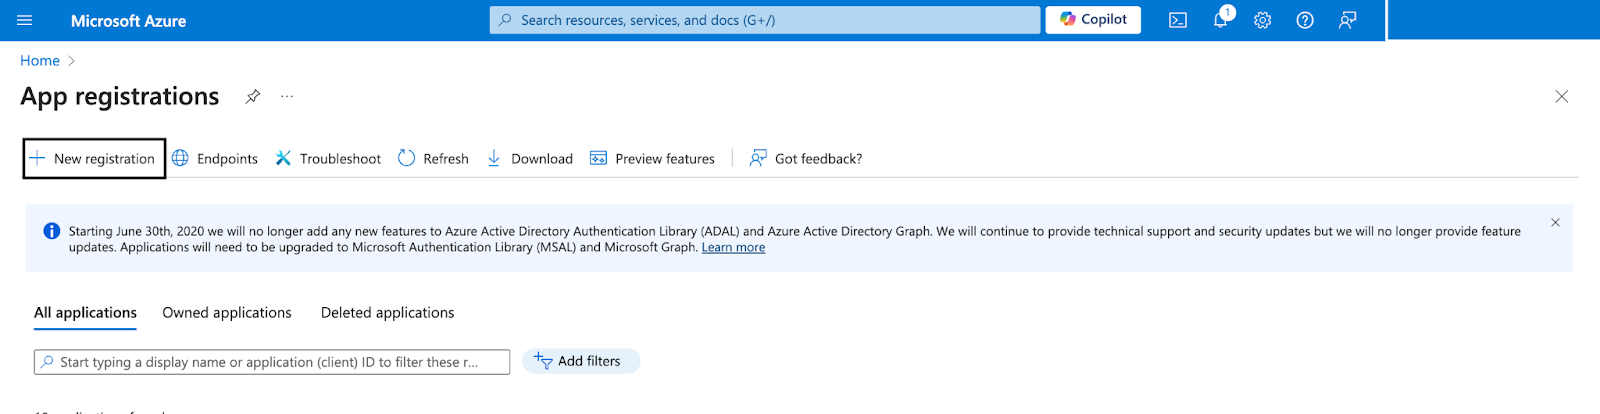The width and height of the screenshot is (1600, 414).
Task: Open portal settings gear
Action: [x=1263, y=20]
